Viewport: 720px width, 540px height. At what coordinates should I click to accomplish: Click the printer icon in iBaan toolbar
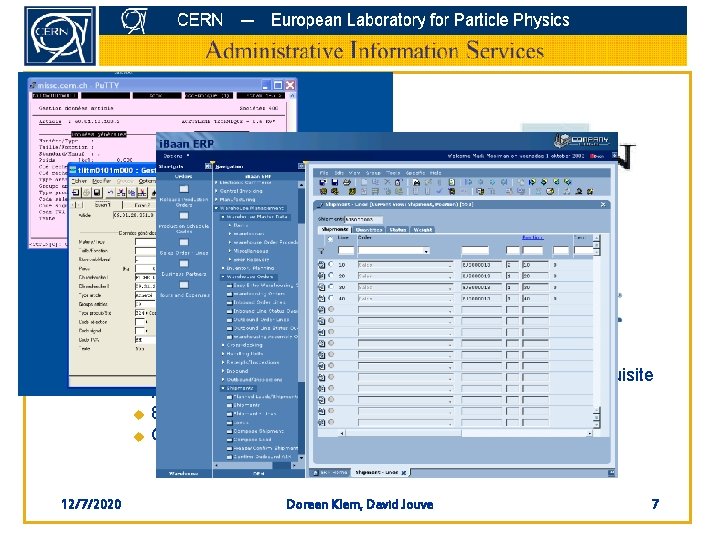346,182
